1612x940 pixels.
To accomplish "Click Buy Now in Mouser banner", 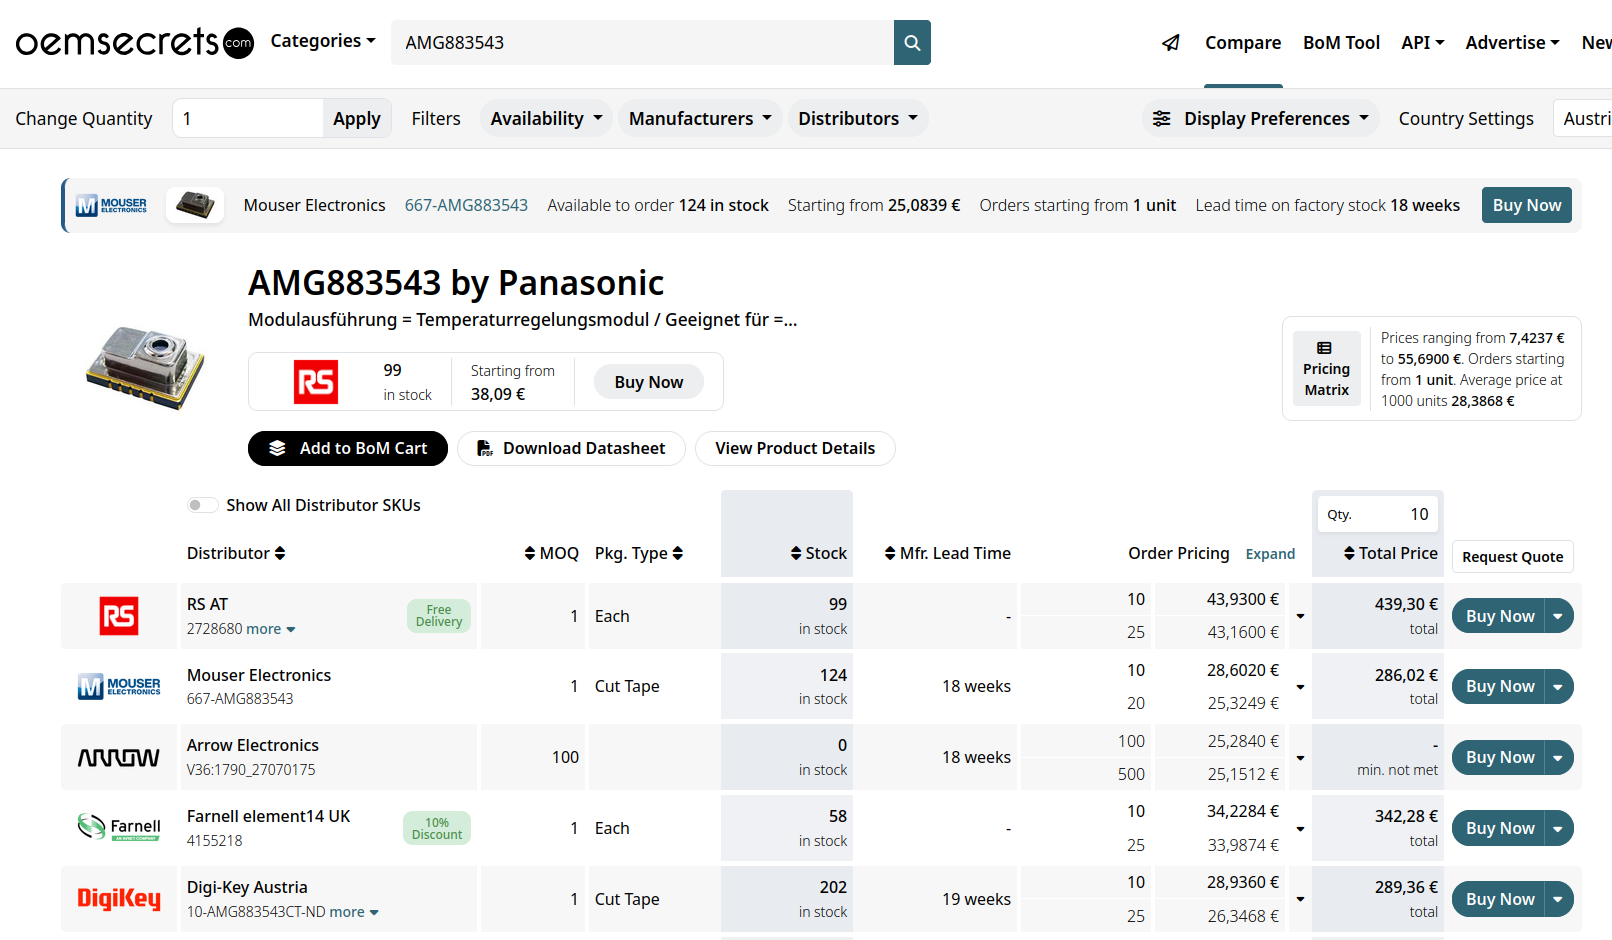I will pyautogui.click(x=1526, y=205).
